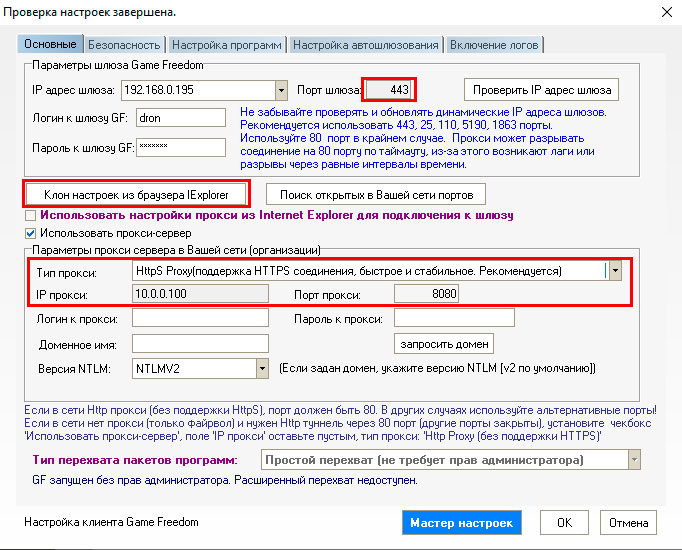Expand the Версия NTLM dropdown arrow
Viewport: 682px width, 550px height.
tap(262, 369)
